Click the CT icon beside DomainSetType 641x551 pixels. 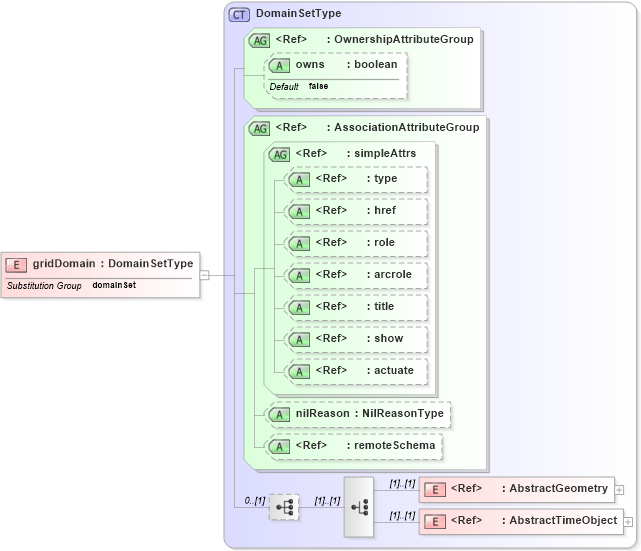click(x=239, y=15)
